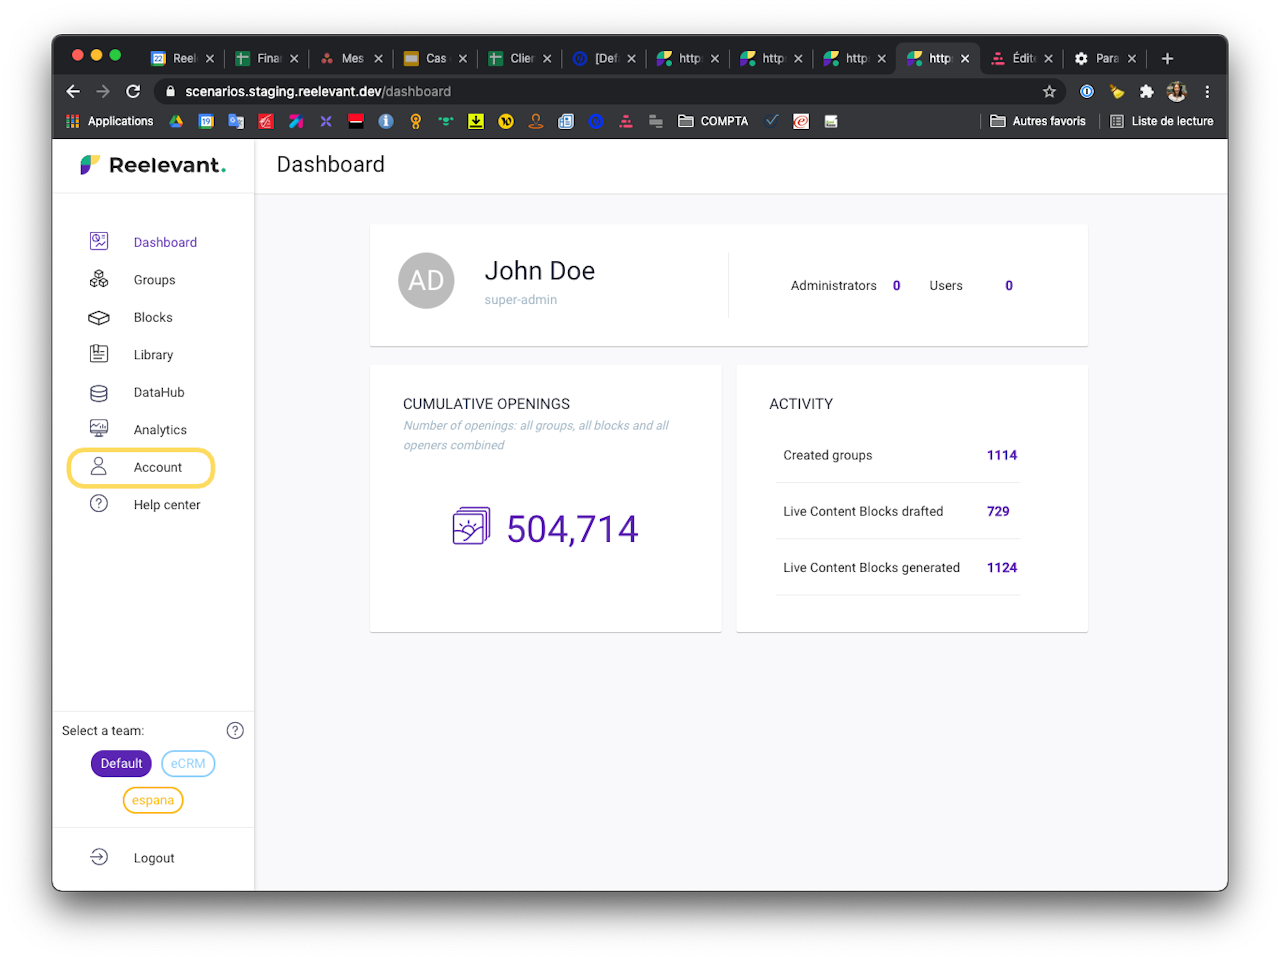The height and width of the screenshot is (960, 1280).
Task: Click the Reelevant logo
Action: tap(153, 165)
